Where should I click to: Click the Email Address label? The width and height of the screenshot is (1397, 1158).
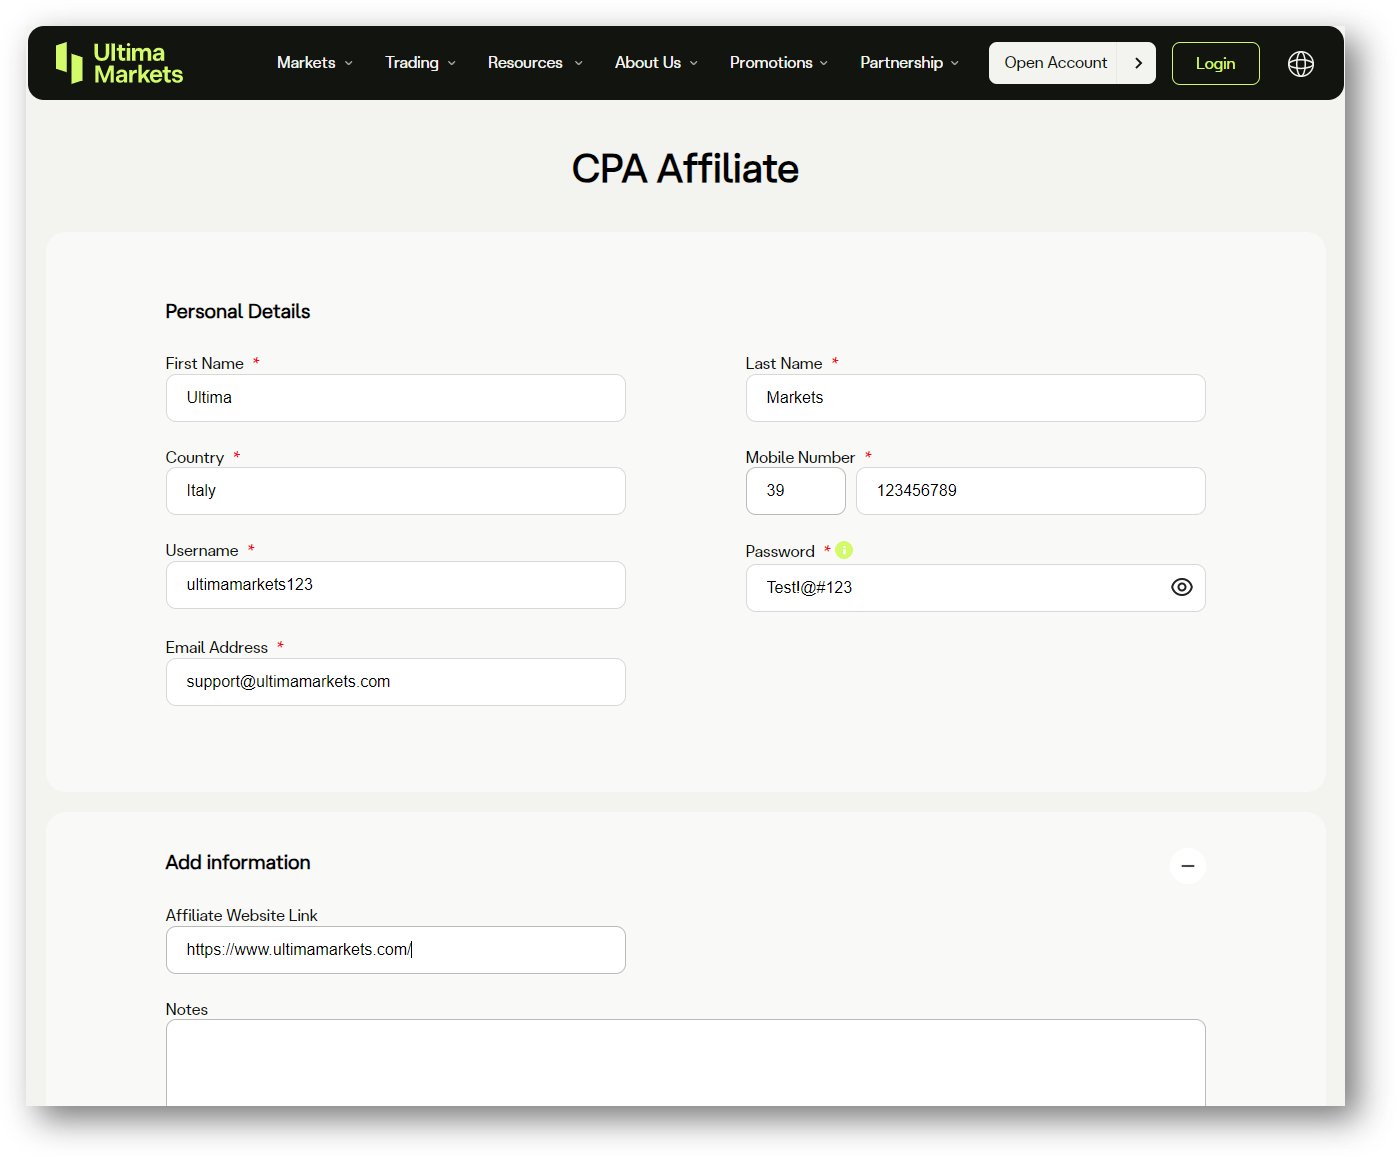217,647
